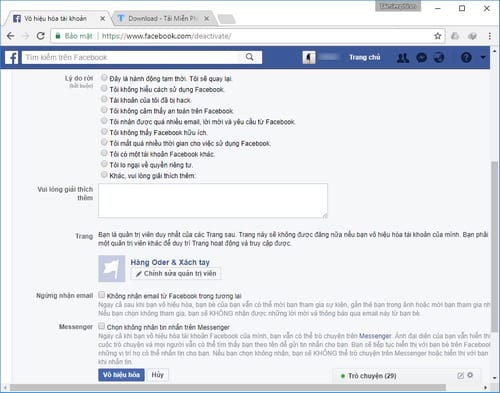The height and width of the screenshot is (393, 500).
Task: Select 'Tôi không cảm thấy an toàn' radio
Action: tap(104, 110)
